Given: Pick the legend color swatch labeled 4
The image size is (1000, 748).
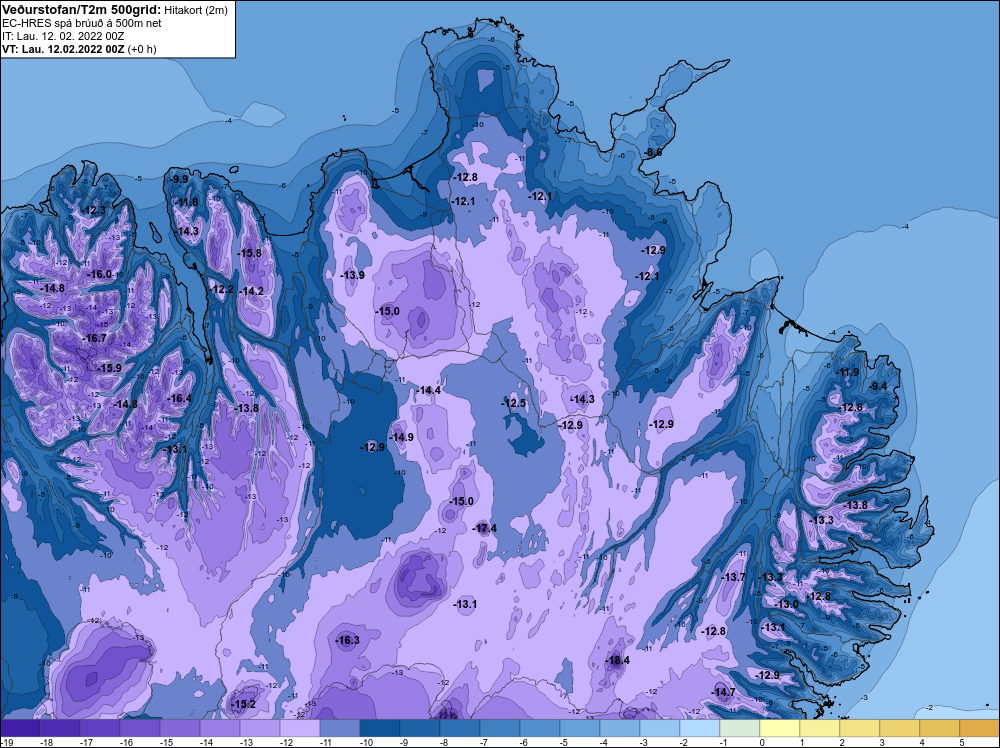Looking at the screenshot, I should (x=940, y=728).
